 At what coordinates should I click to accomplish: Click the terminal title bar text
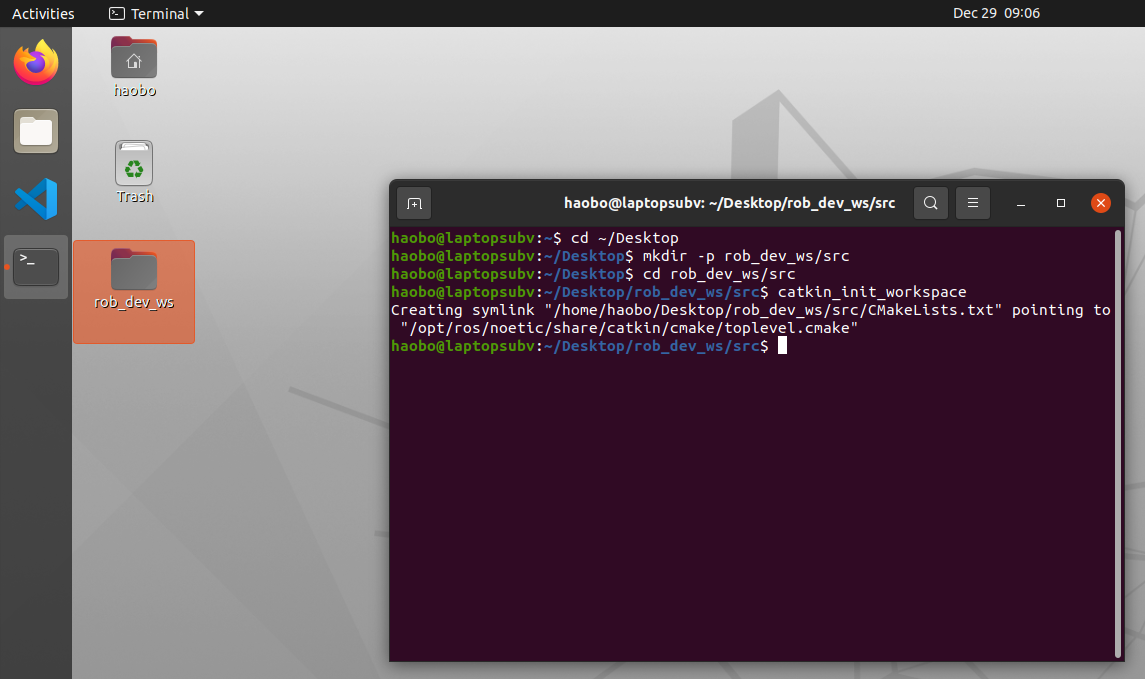(x=729, y=203)
